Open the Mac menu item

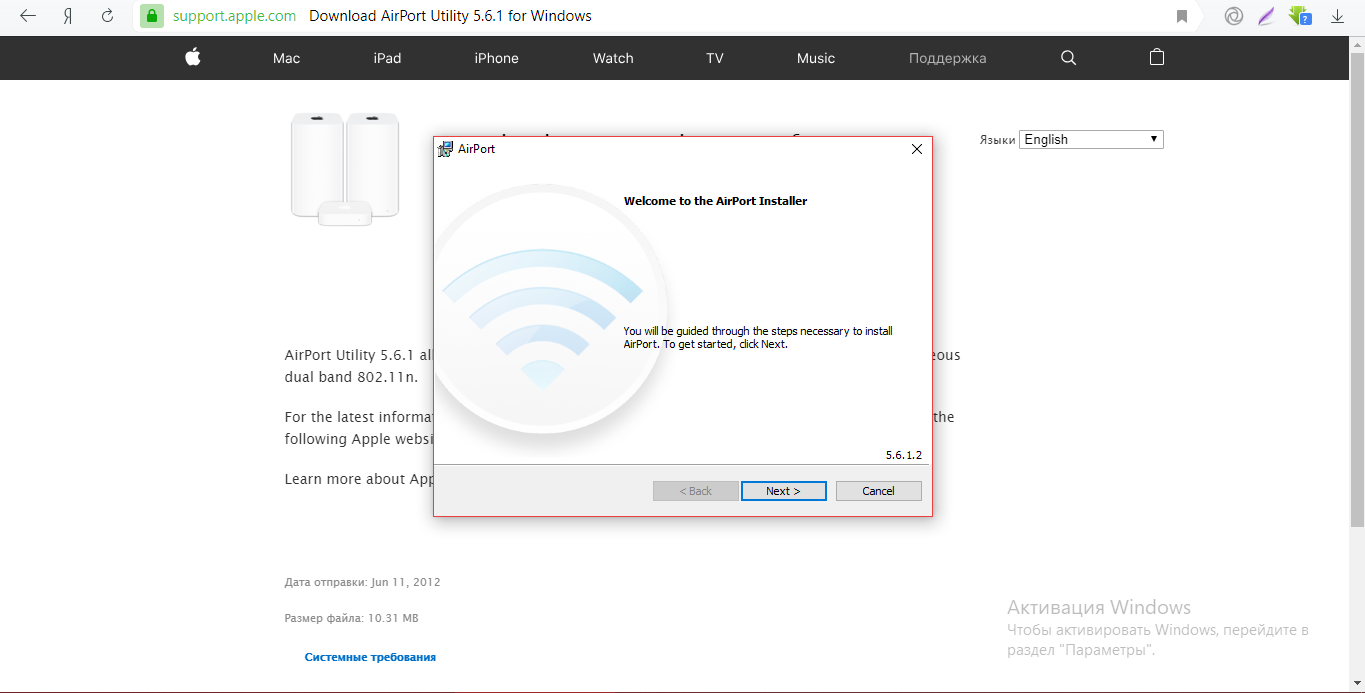[286, 58]
